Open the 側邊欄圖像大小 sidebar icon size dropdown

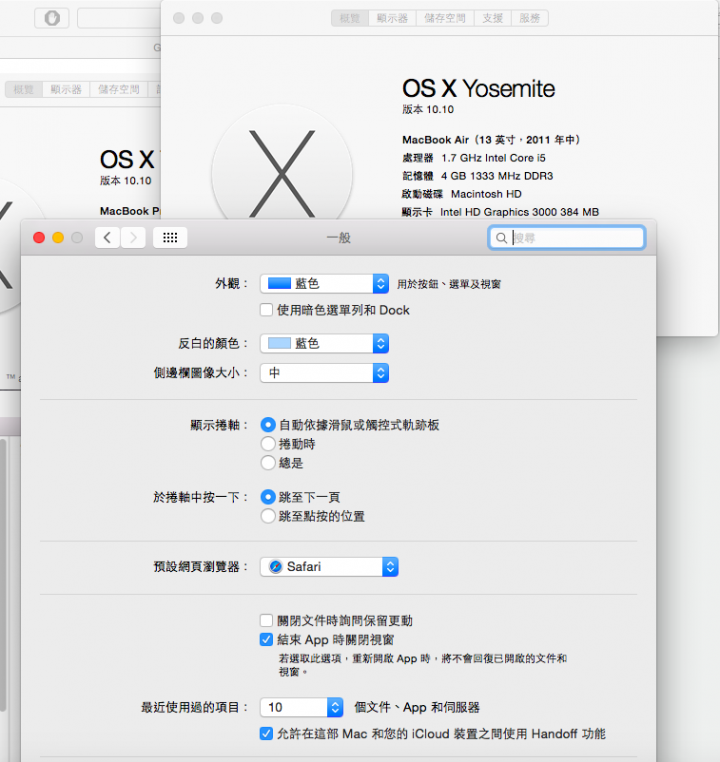tap(325, 373)
